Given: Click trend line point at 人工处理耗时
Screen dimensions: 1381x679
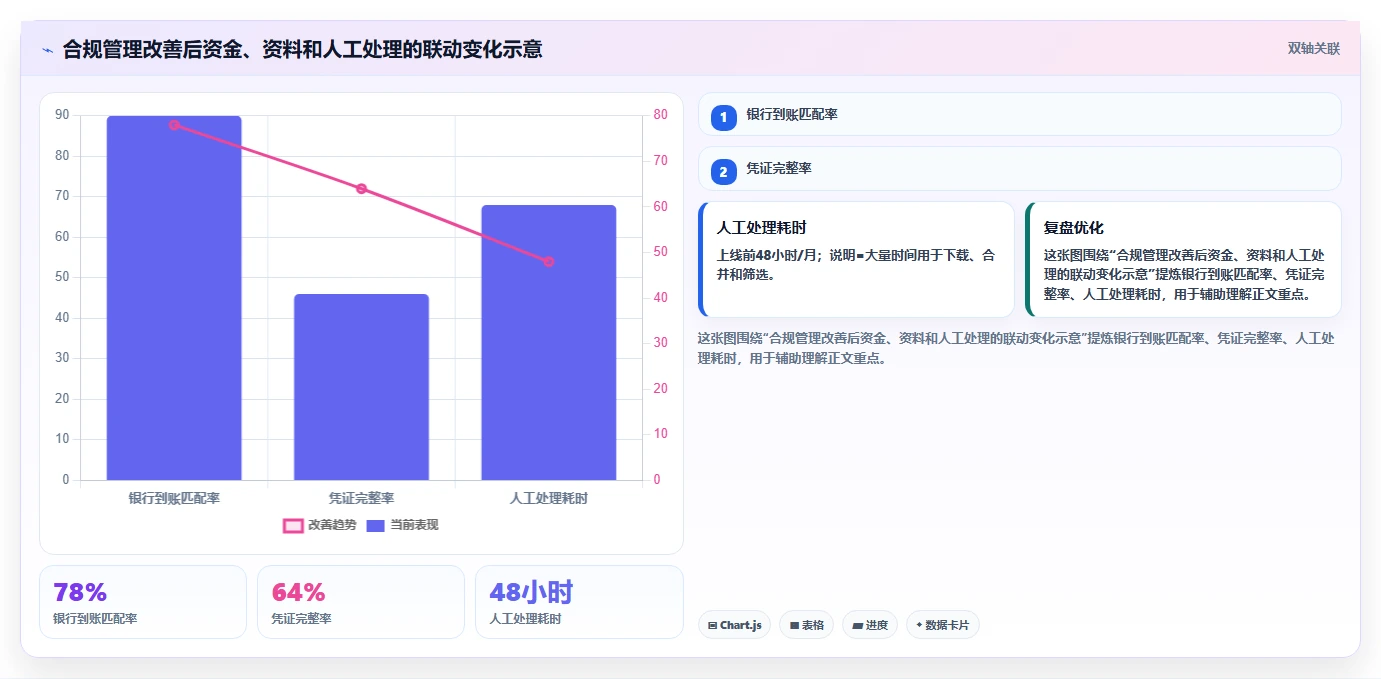Looking at the screenshot, I should click(x=548, y=262).
